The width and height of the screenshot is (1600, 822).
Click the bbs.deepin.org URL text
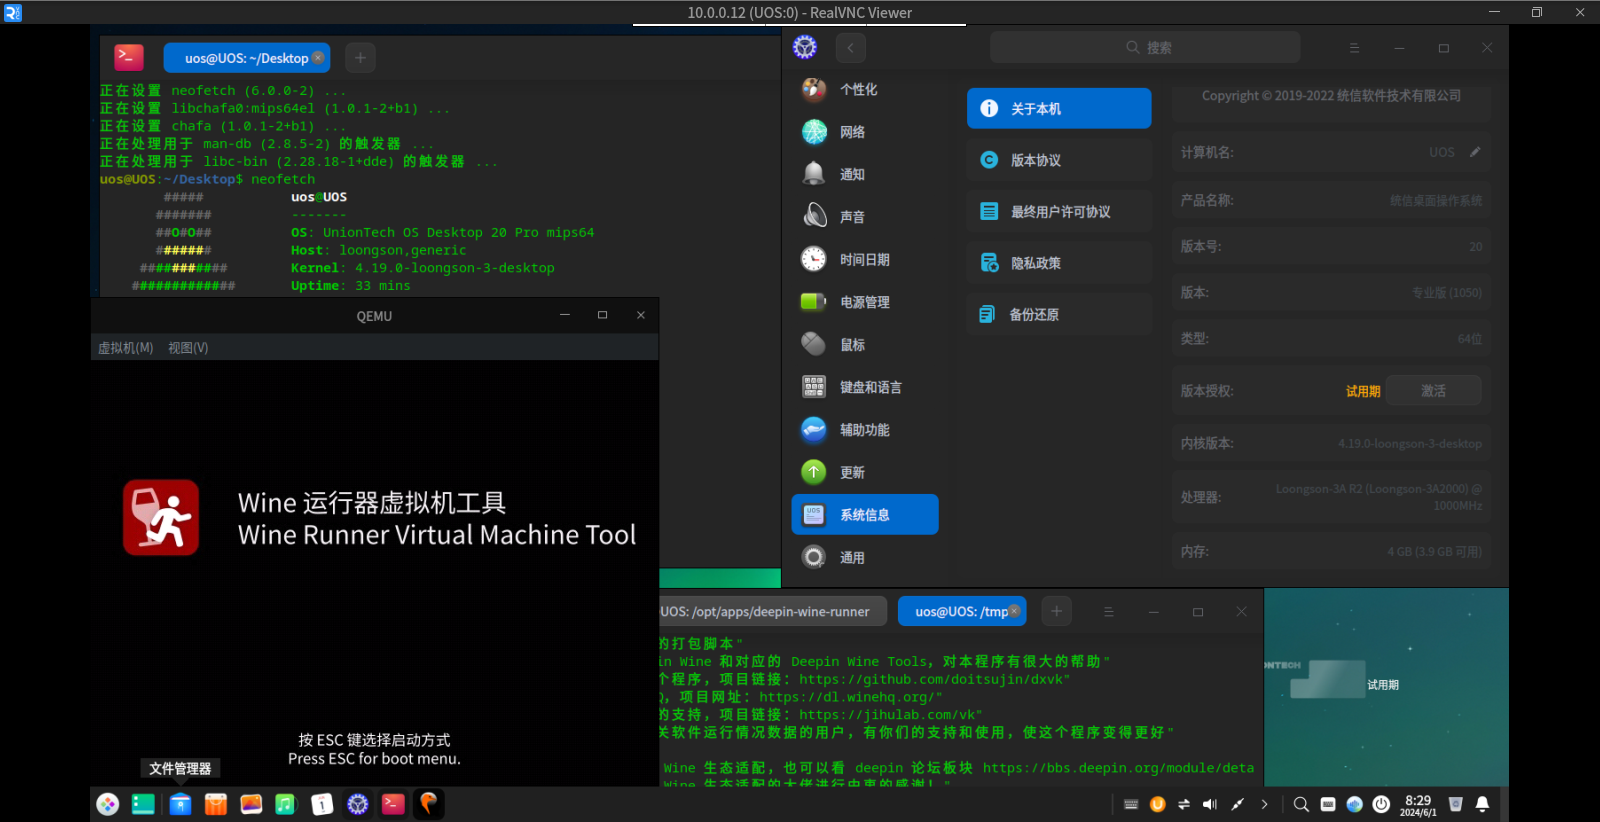pyautogui.click(x=1118, y=768)
